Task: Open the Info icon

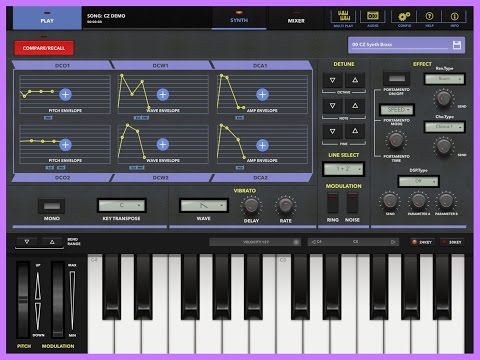Action: pyautogui.click(x=454, y=16)
